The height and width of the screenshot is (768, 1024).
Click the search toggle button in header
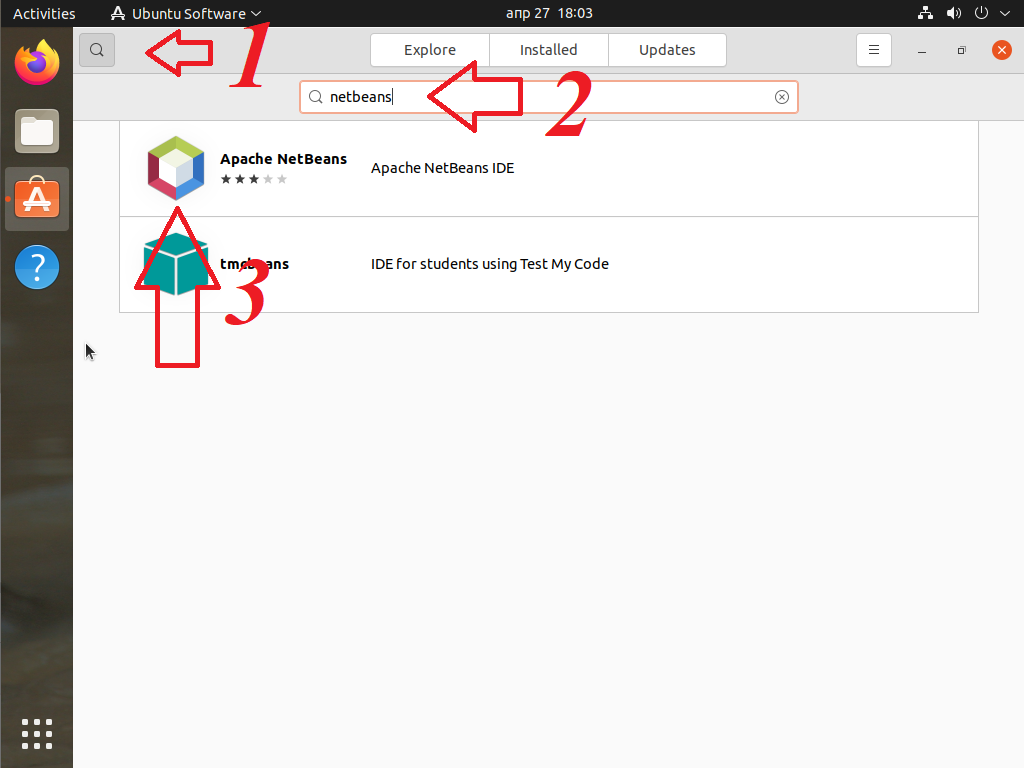[x=97, y=50]
